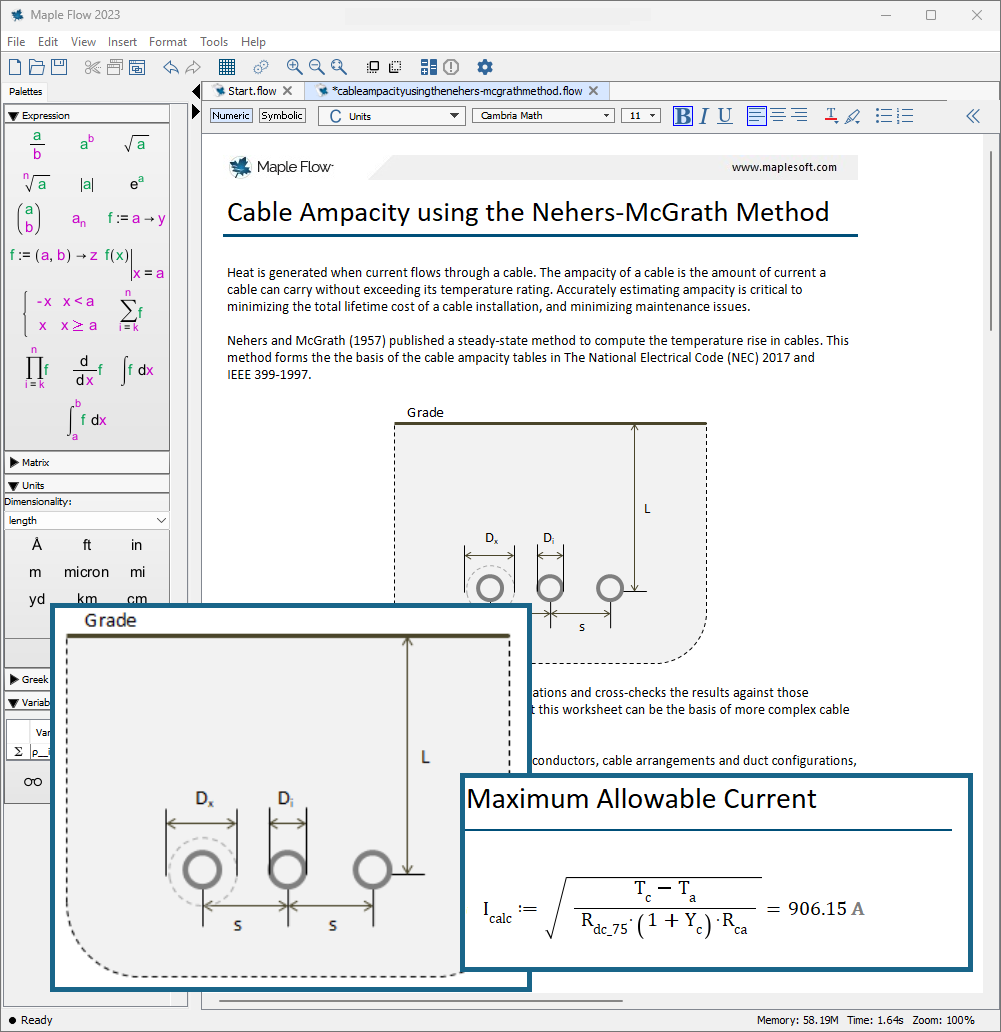Open the Insert menu

122,42
